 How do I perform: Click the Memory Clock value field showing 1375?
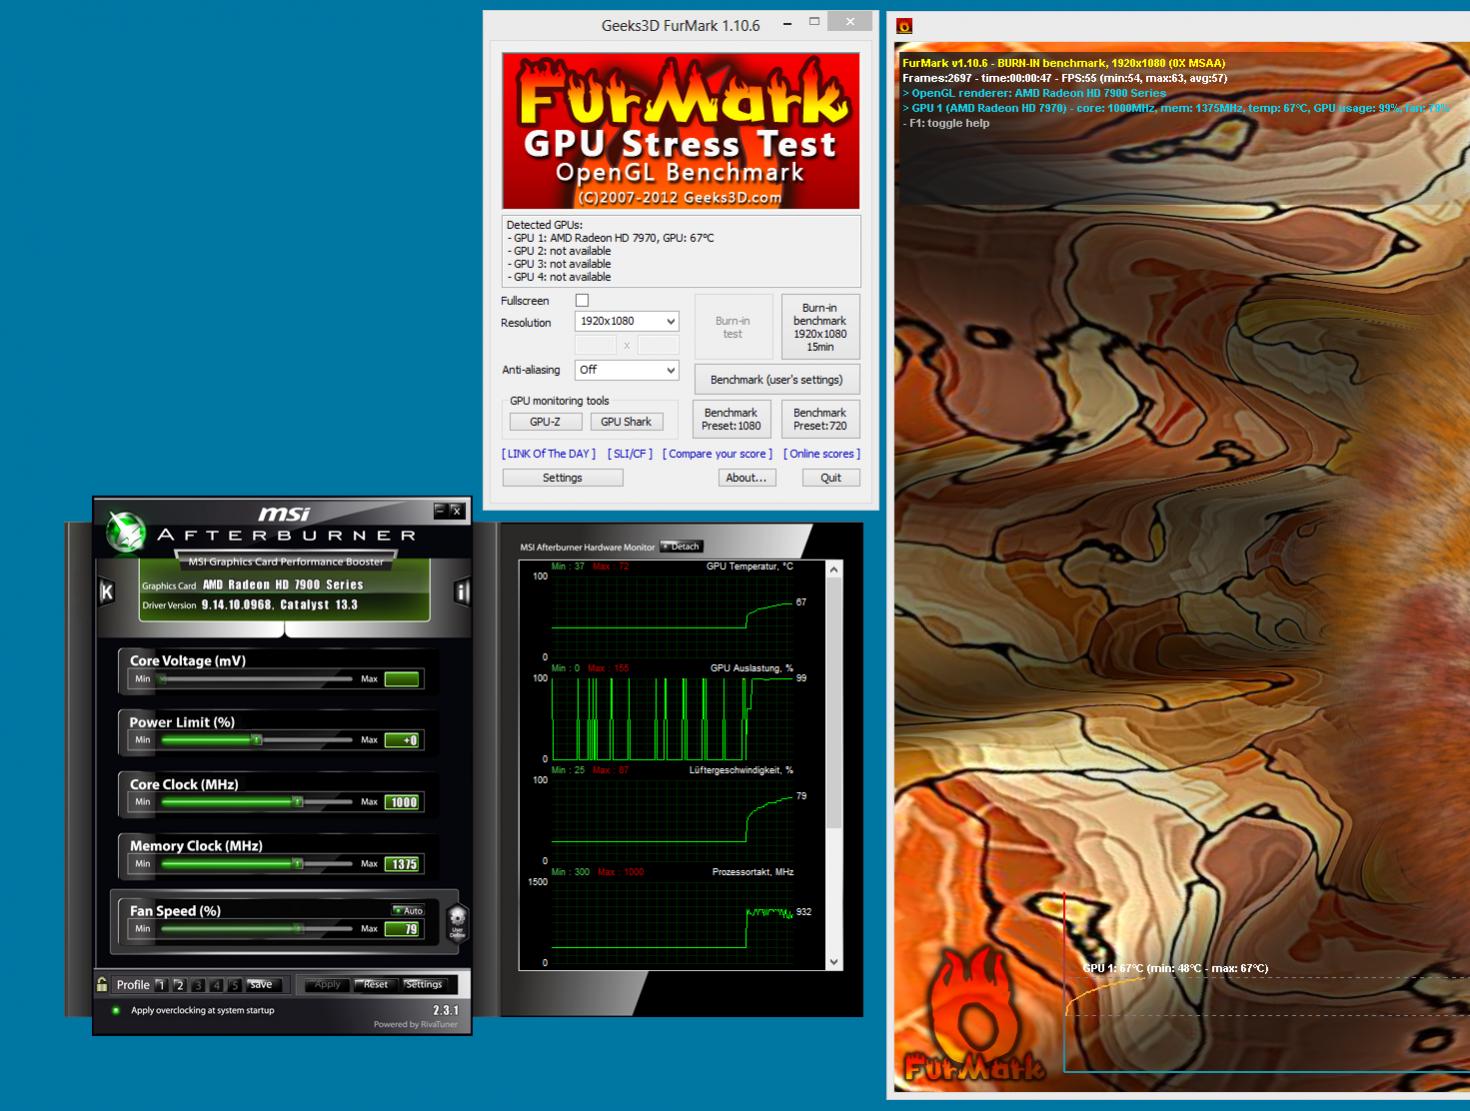(x=403, y=864)
